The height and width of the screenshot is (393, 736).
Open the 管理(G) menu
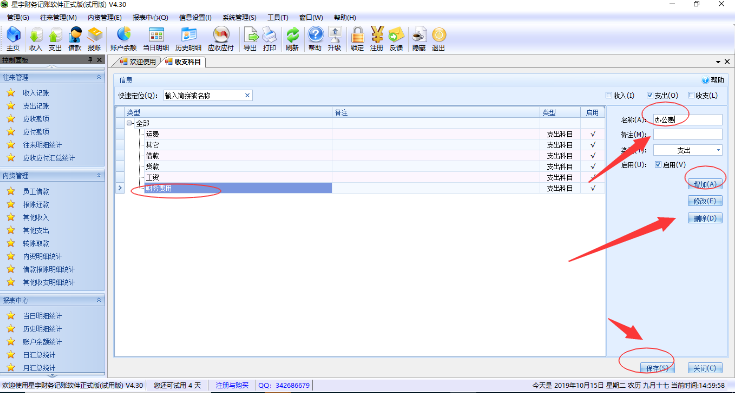18,17
